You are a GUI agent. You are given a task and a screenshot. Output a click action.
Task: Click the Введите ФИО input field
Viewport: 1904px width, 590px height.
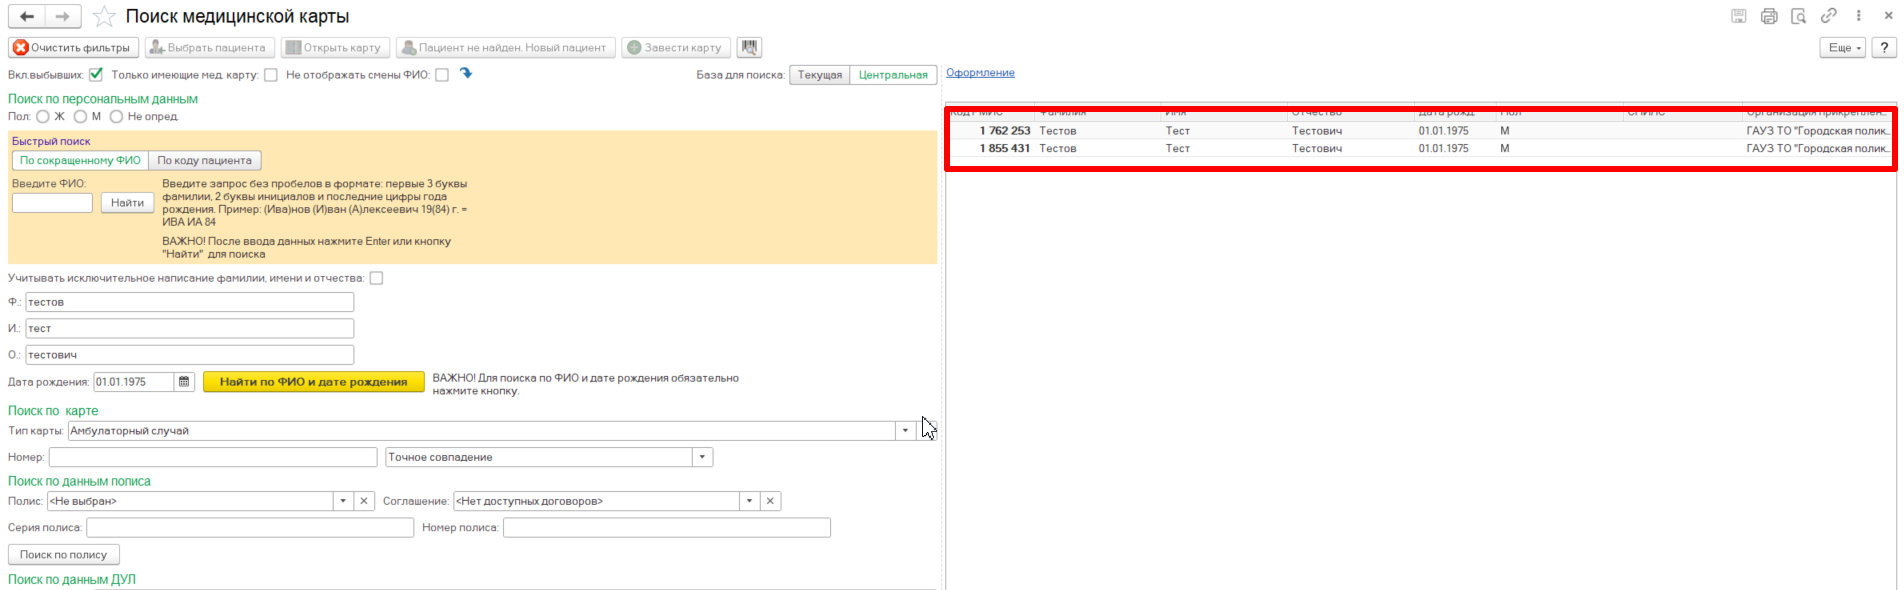point(52,203)
